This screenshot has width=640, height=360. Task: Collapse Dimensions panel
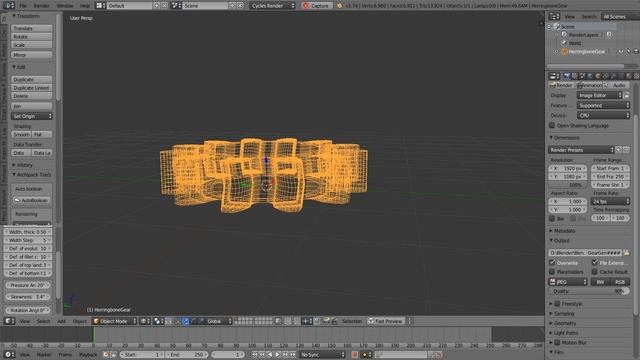(565, 138)
